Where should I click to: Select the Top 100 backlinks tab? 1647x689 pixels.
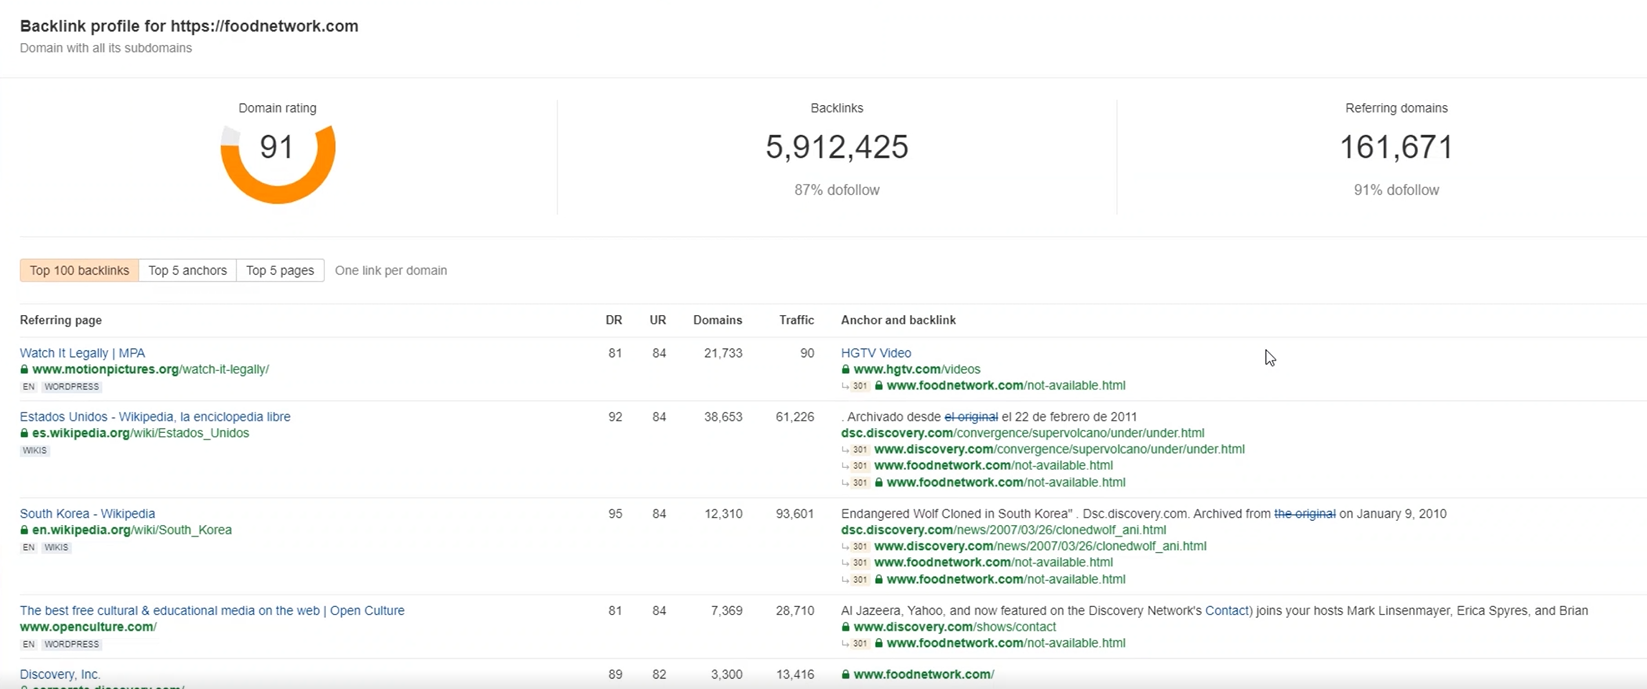pos(79,270)
